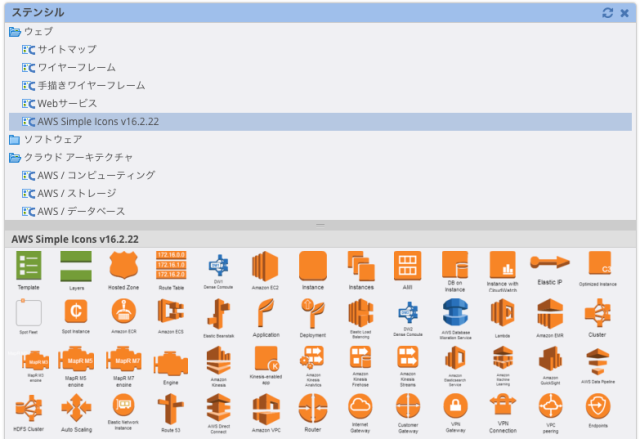
Task: Select the Lambda icon
Action: pos(502,314)
